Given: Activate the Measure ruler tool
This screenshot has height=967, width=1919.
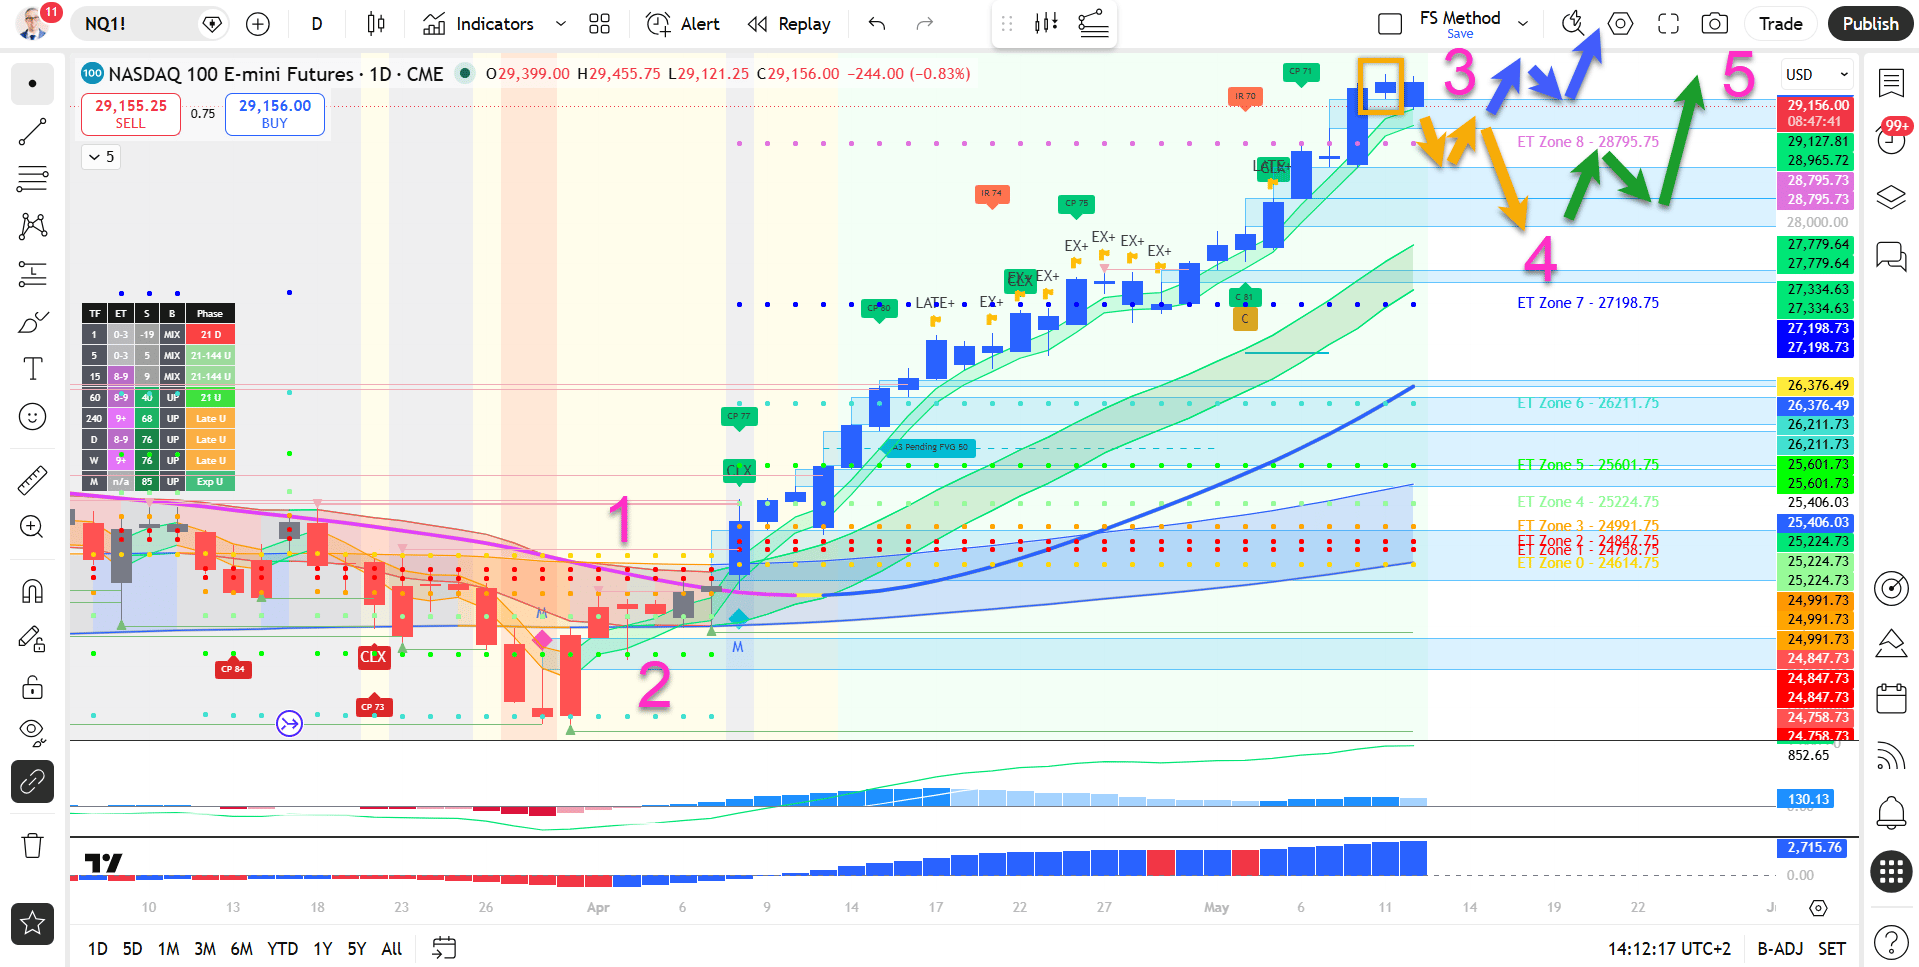Looking at the screenshot, I should [32, 481].
